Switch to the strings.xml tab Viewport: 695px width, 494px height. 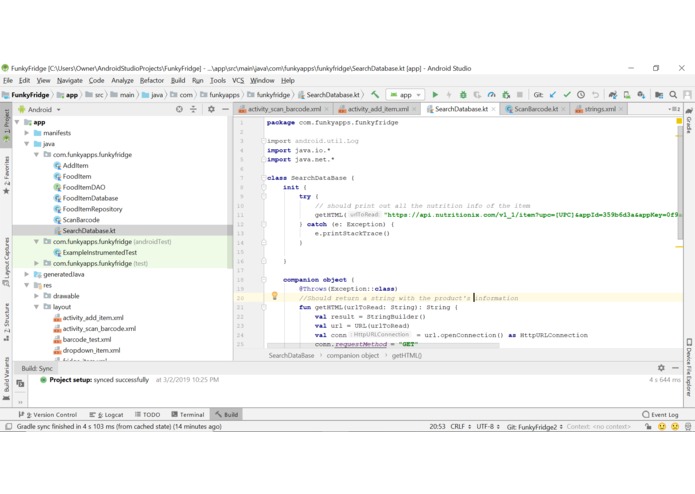pos(599,109)
